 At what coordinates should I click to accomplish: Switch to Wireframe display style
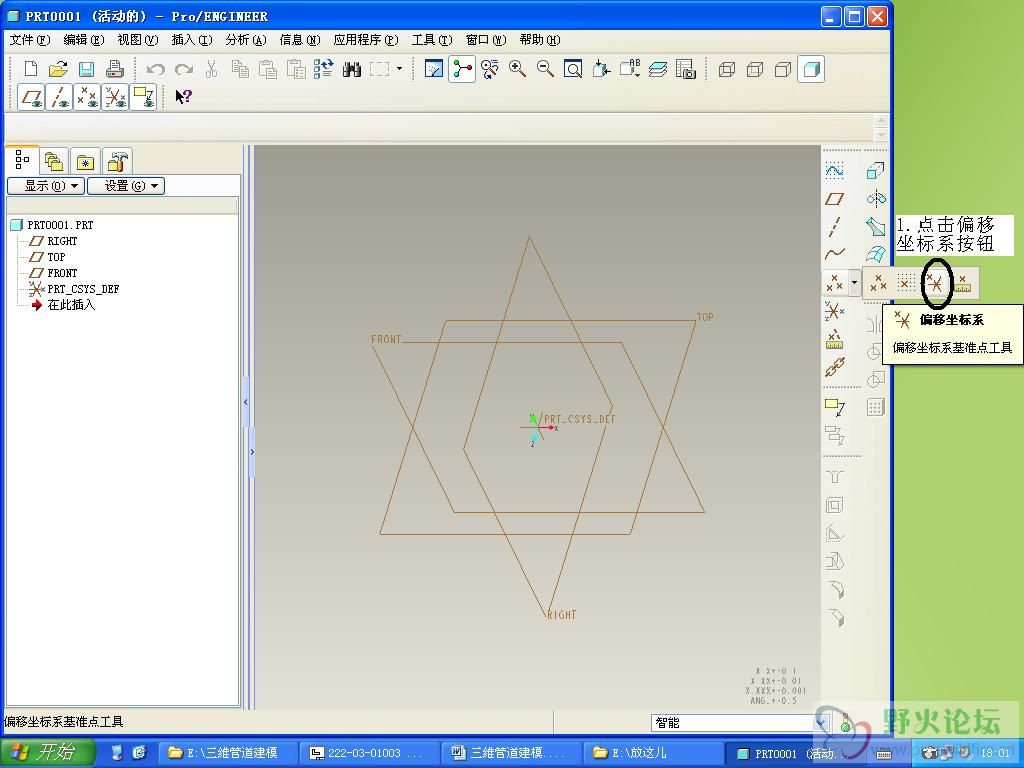point(727,69)
